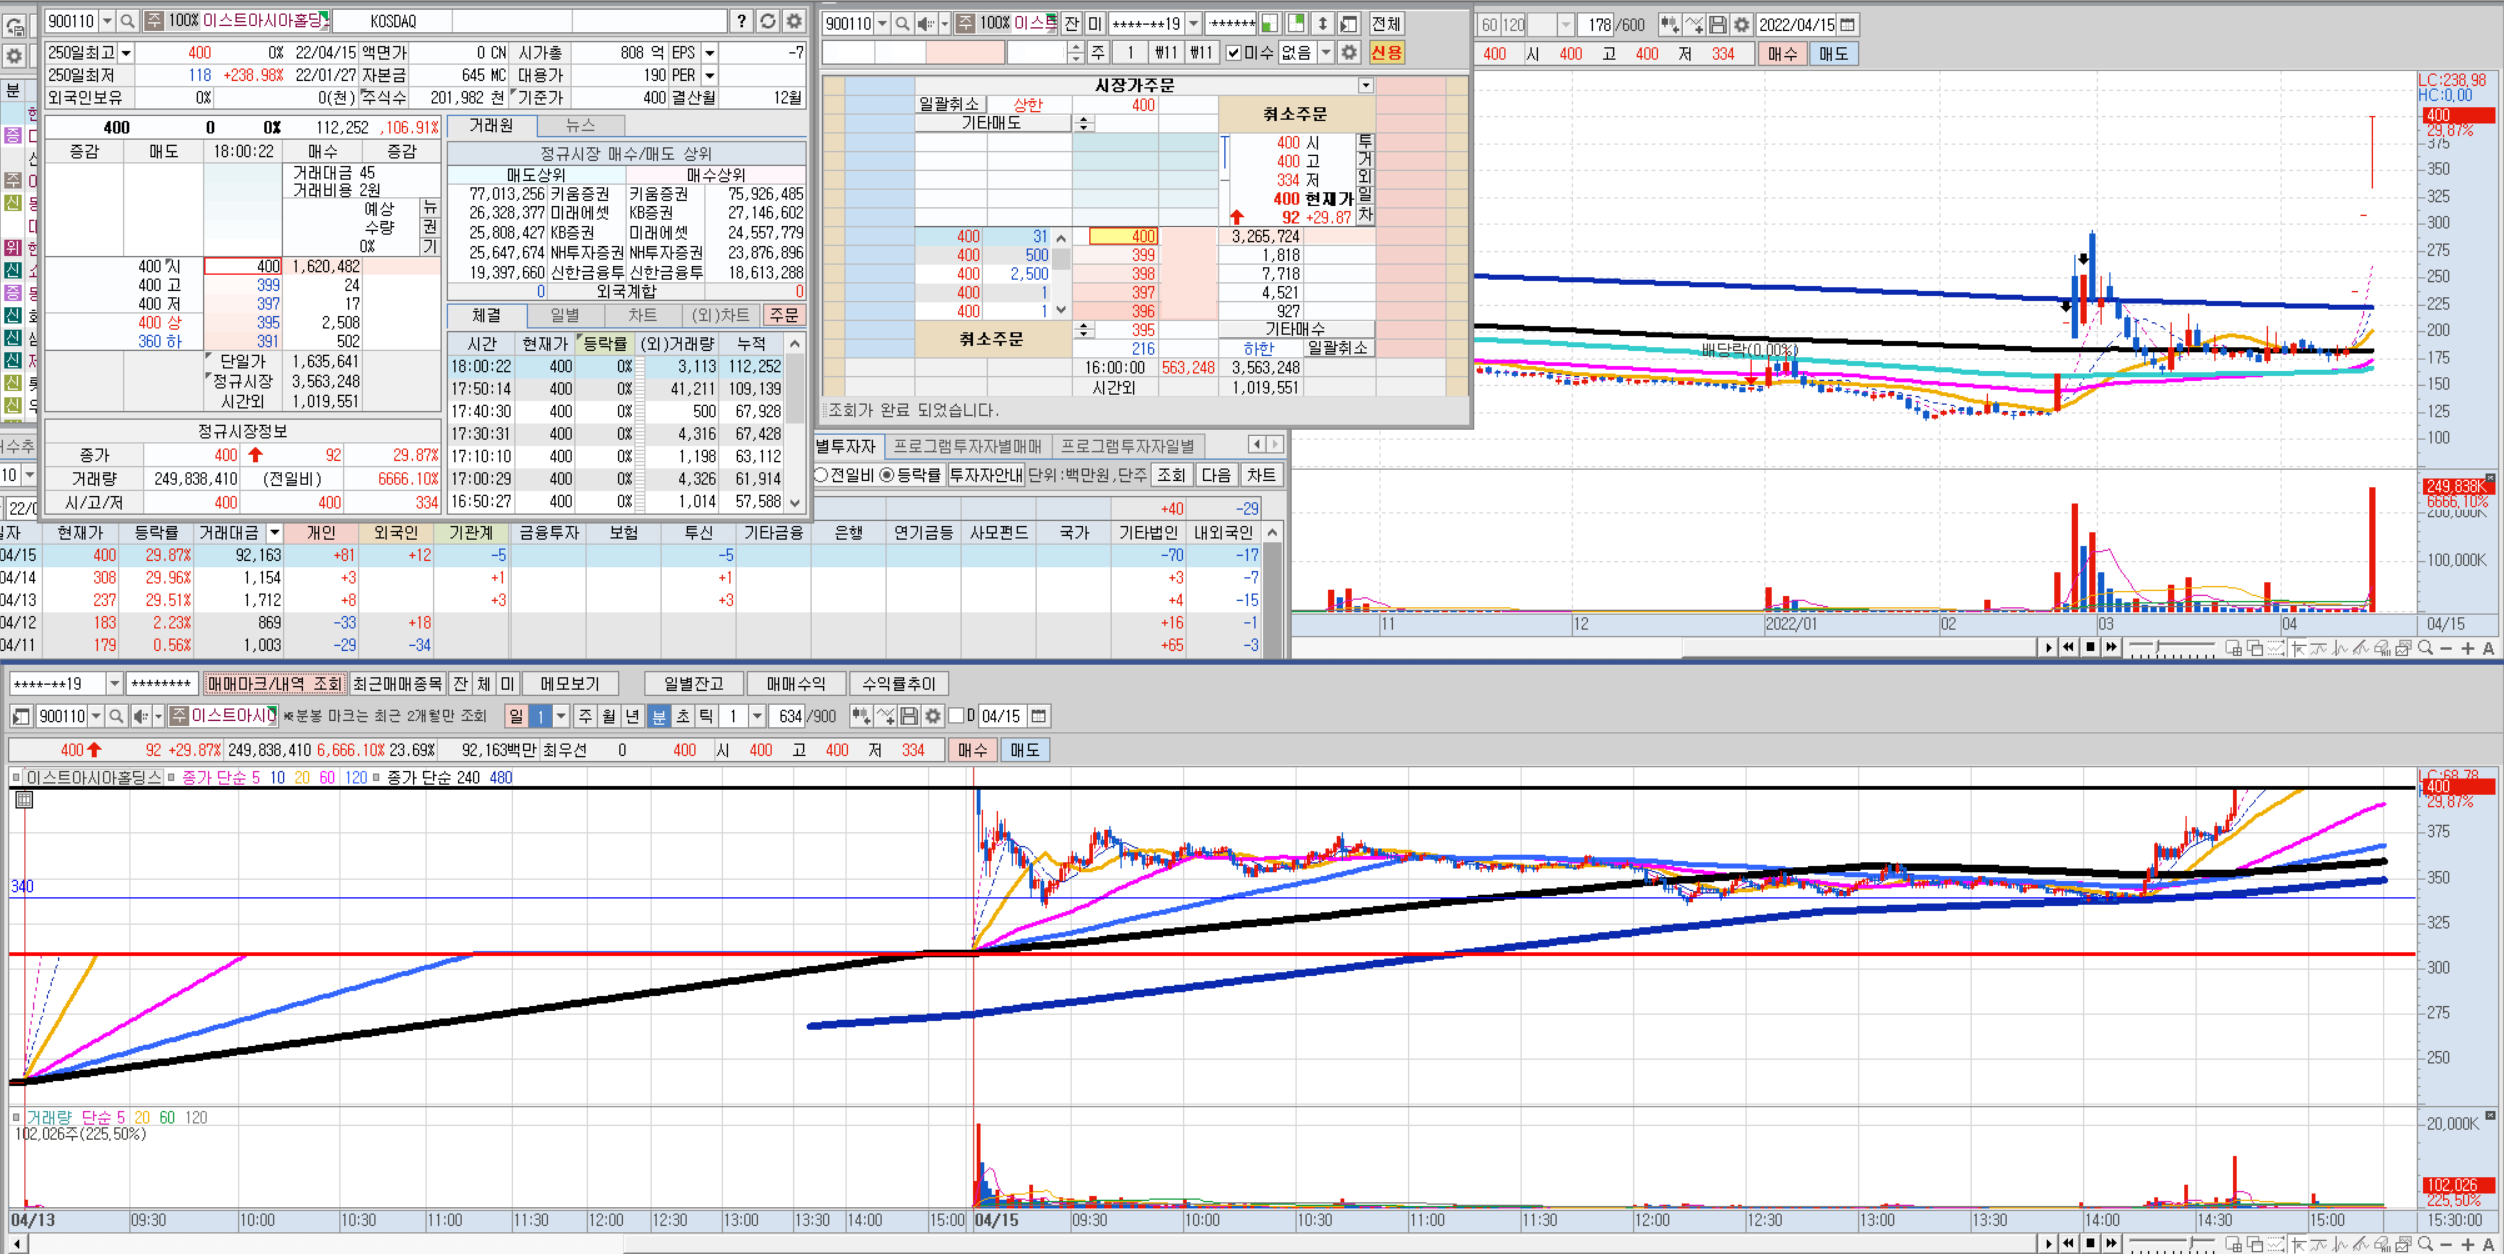Toggle the D checkbox before 04/15 date
The image size is (2504, 1254).
pos(956,716)
